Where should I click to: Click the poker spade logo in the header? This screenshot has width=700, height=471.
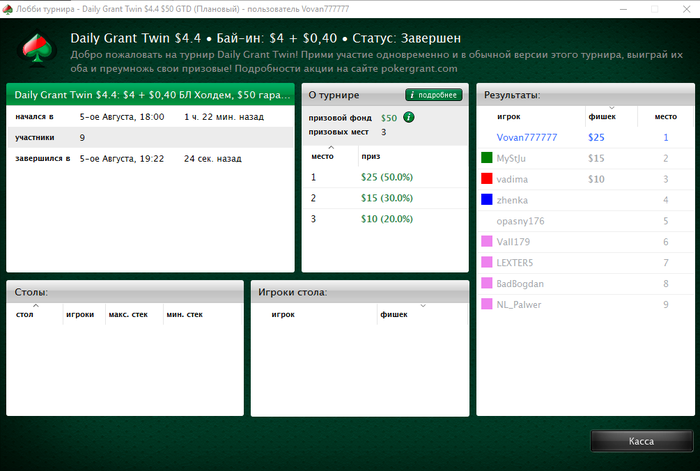[37, 49]
